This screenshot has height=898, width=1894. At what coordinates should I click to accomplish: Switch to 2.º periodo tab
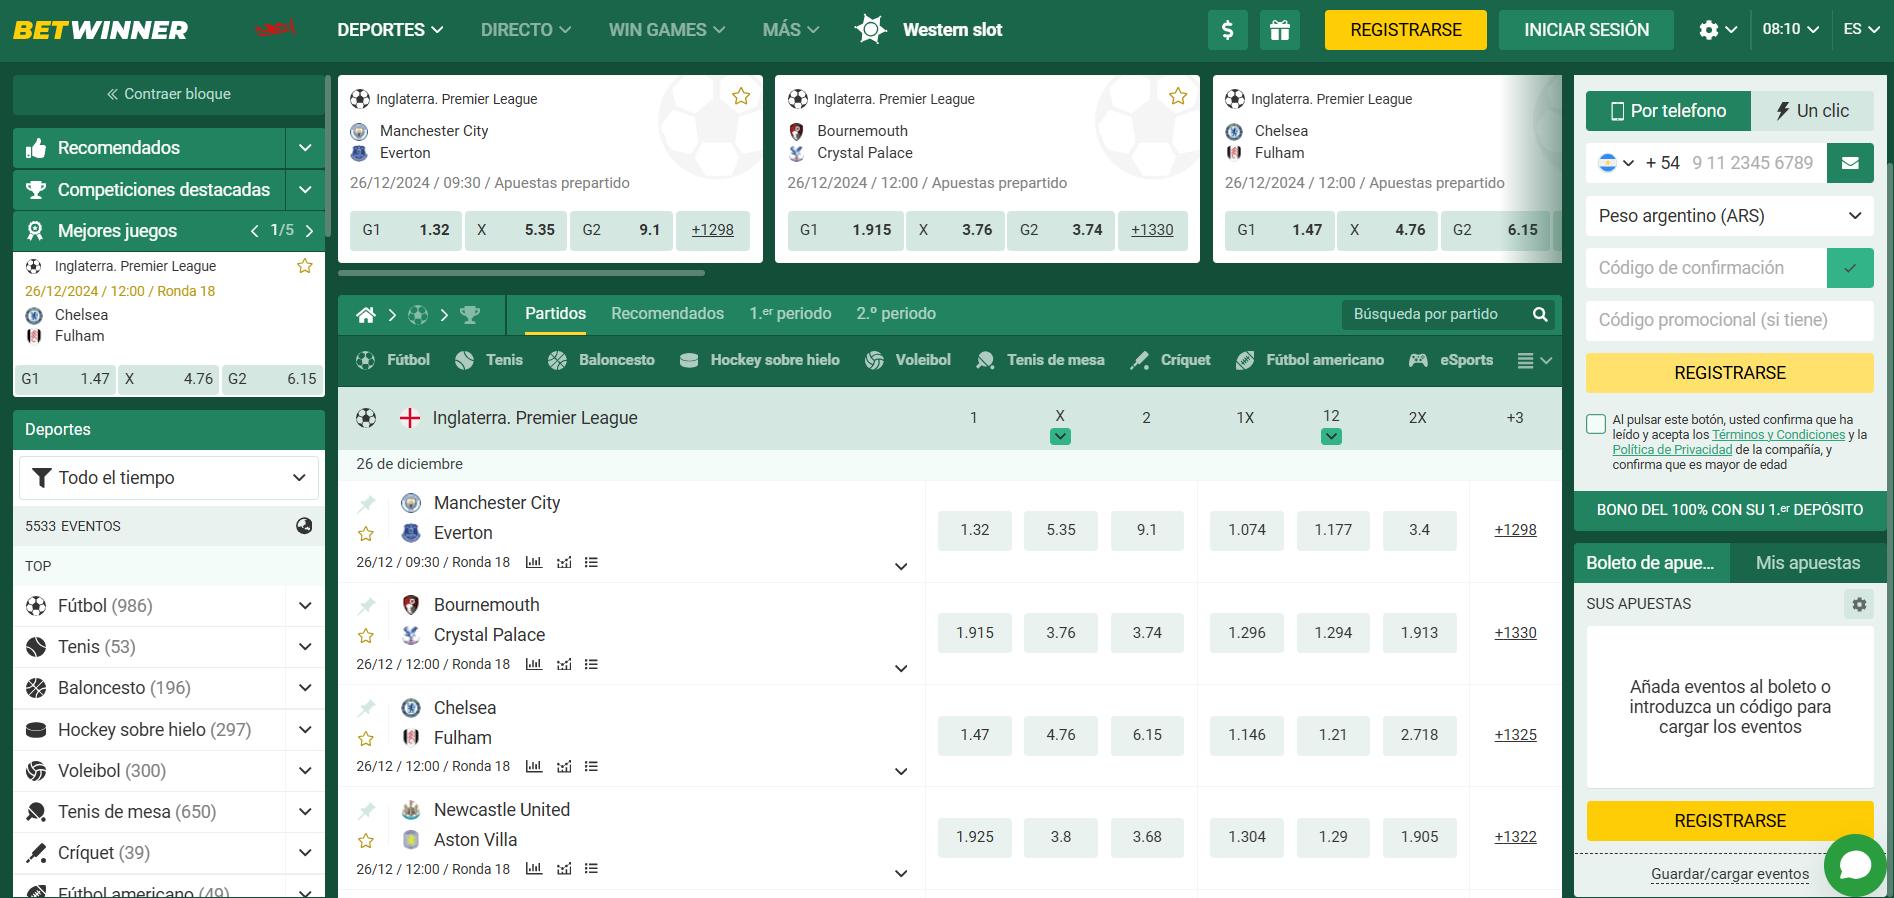point(896,314)
